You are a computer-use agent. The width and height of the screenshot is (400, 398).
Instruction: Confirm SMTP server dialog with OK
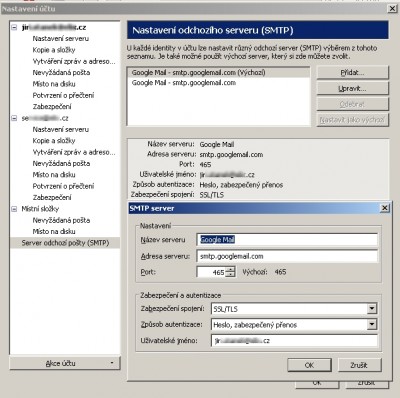[x=309, y=365]
